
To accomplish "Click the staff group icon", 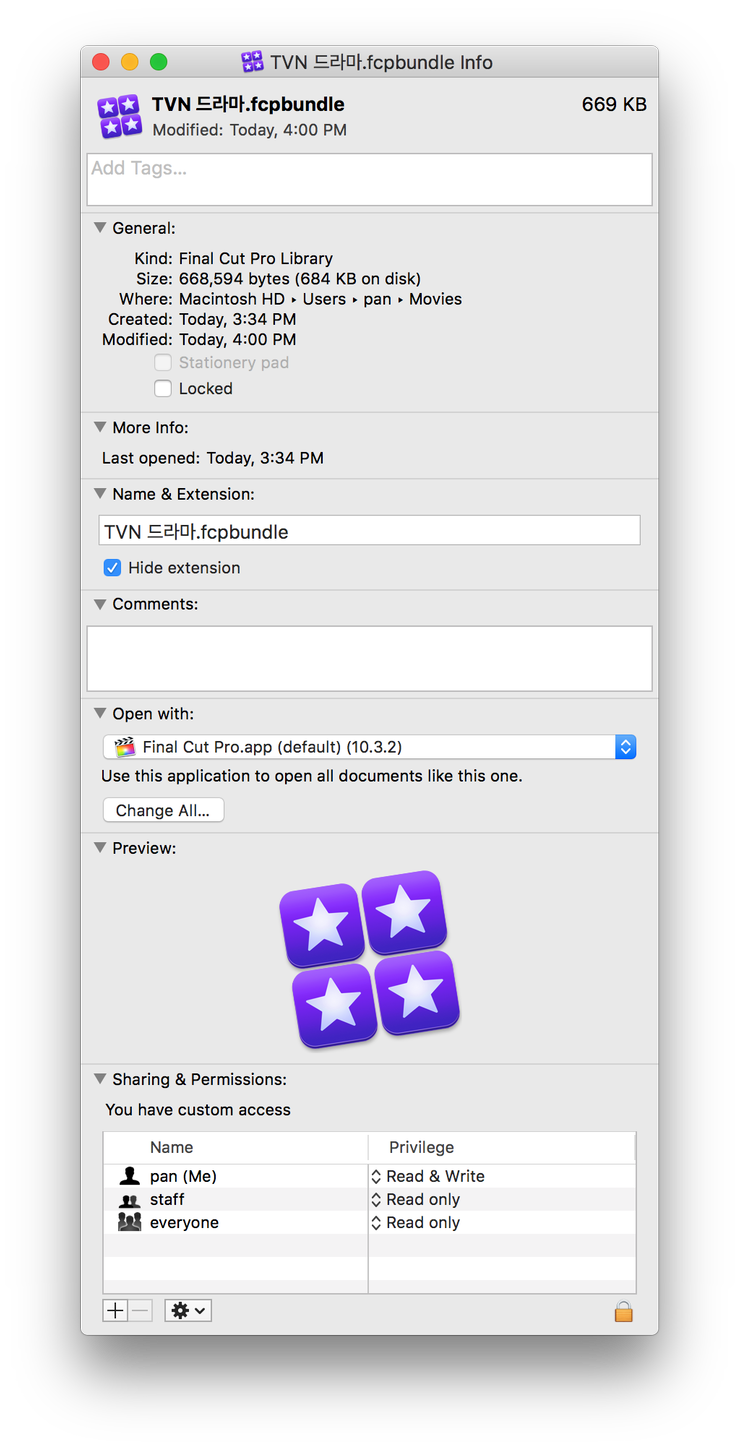I will coord(129,1200).
